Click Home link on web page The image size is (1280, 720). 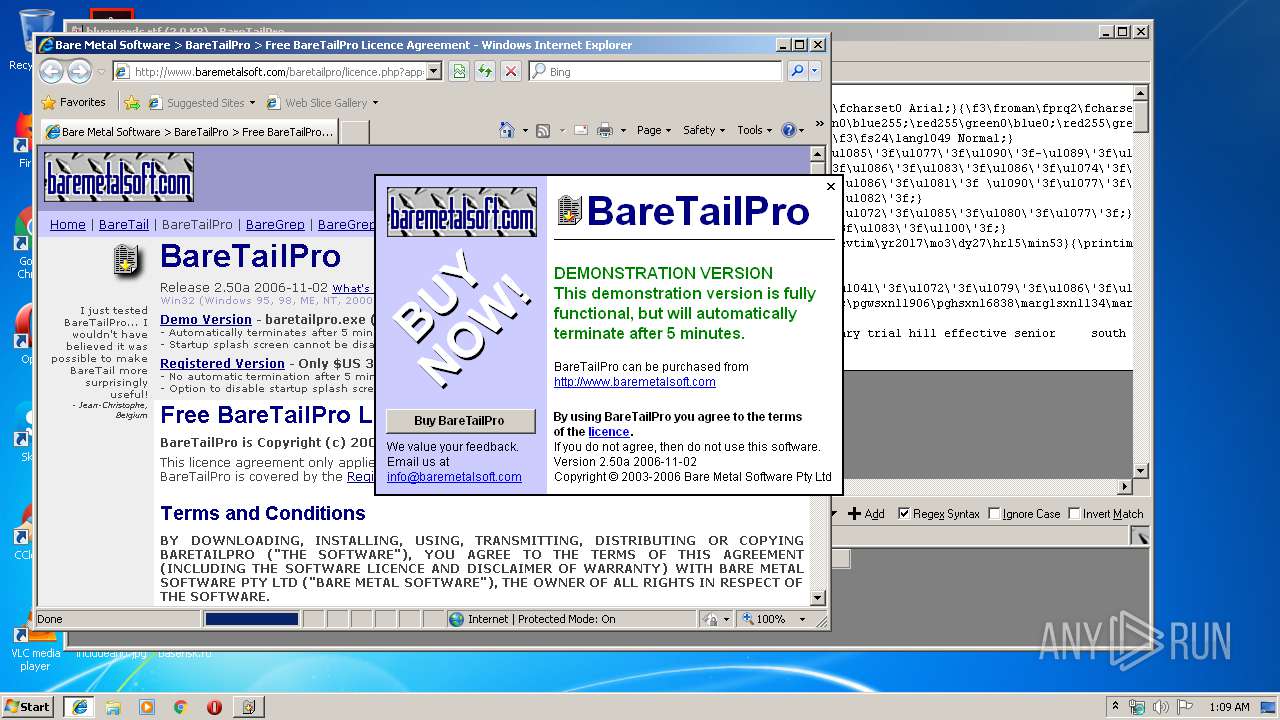[68, 225]
